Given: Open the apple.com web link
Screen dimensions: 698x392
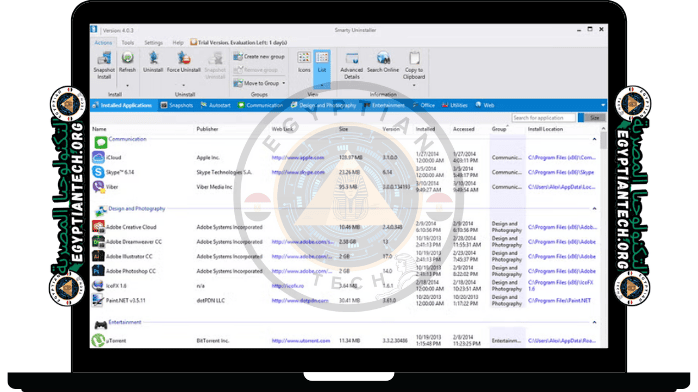Looking at the screenshot, I should (298, 158).
